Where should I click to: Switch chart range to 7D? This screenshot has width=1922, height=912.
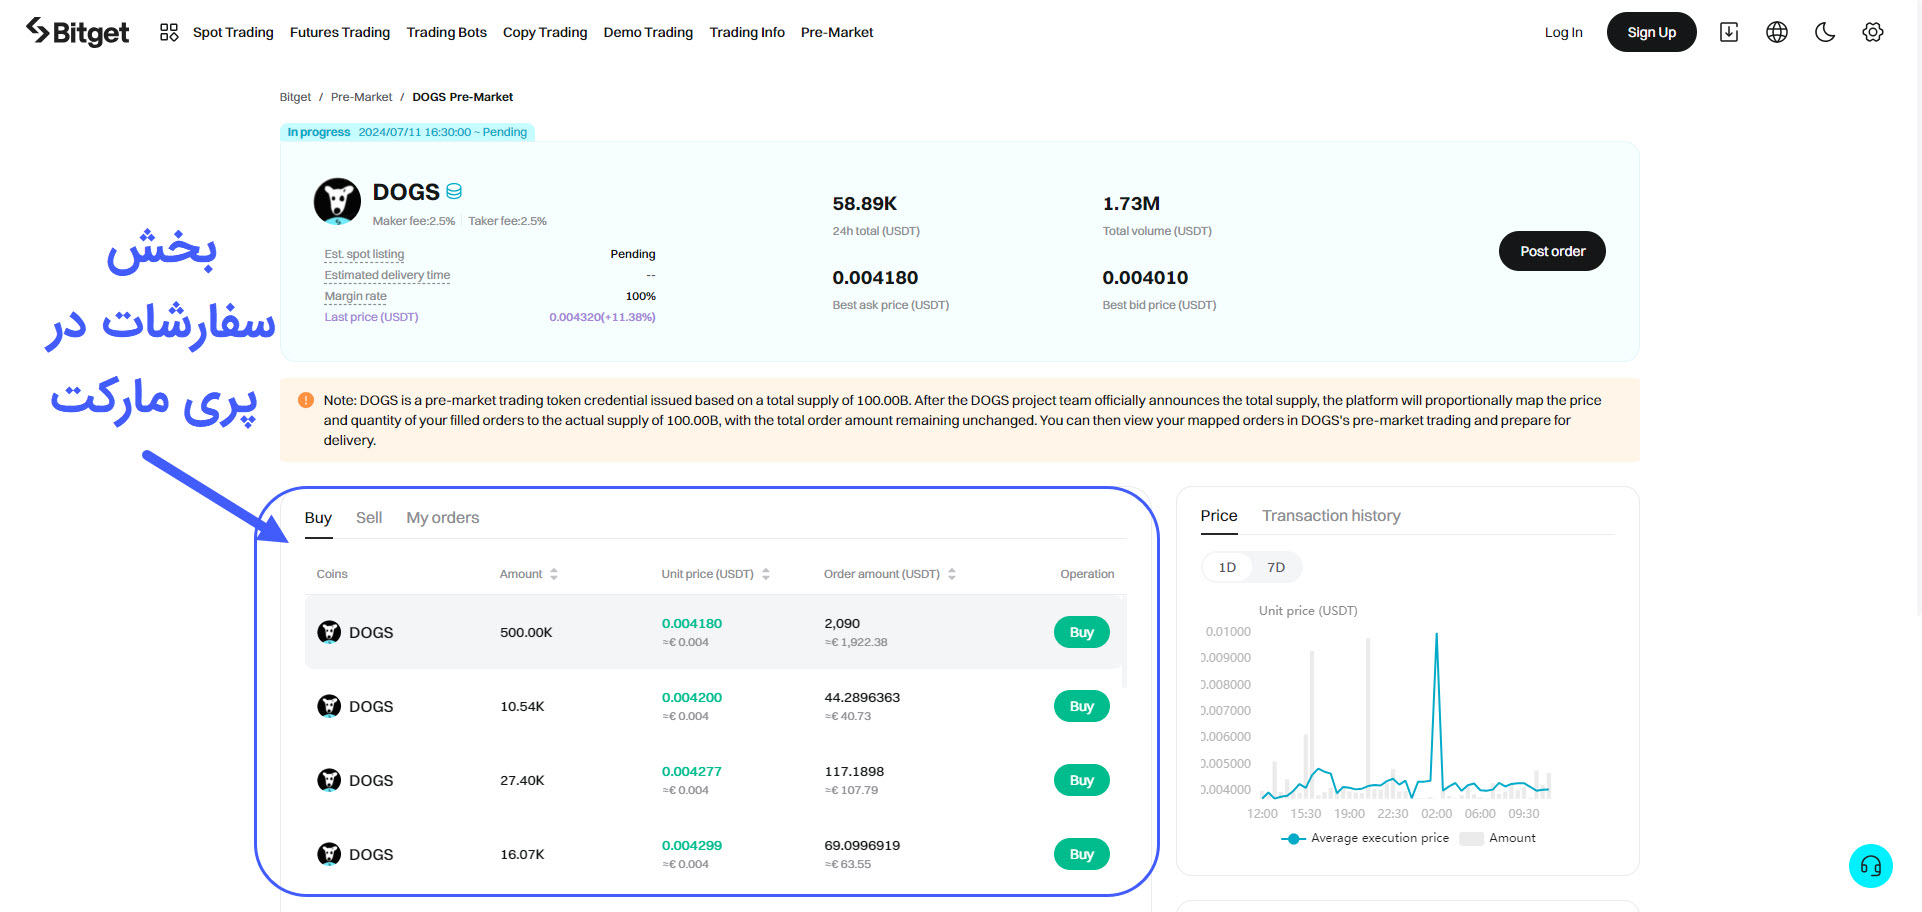tap(1276, 567)
